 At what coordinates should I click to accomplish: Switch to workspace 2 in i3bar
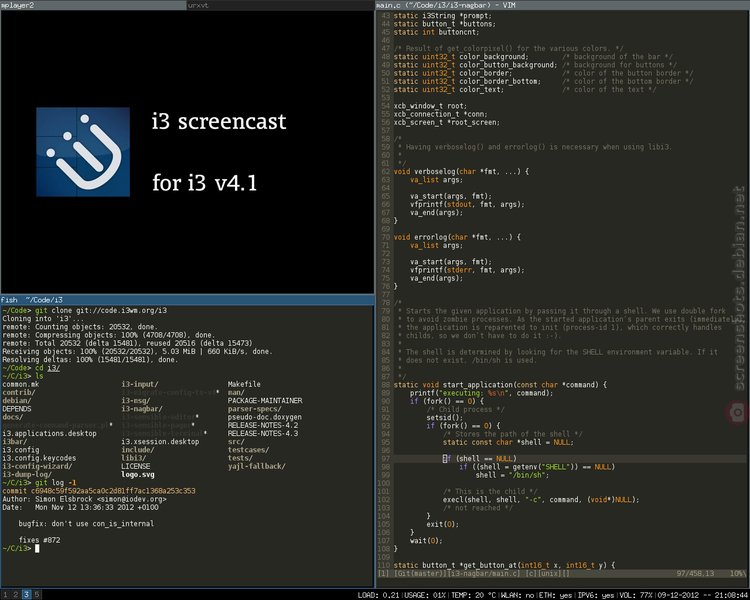click(16, 594)
